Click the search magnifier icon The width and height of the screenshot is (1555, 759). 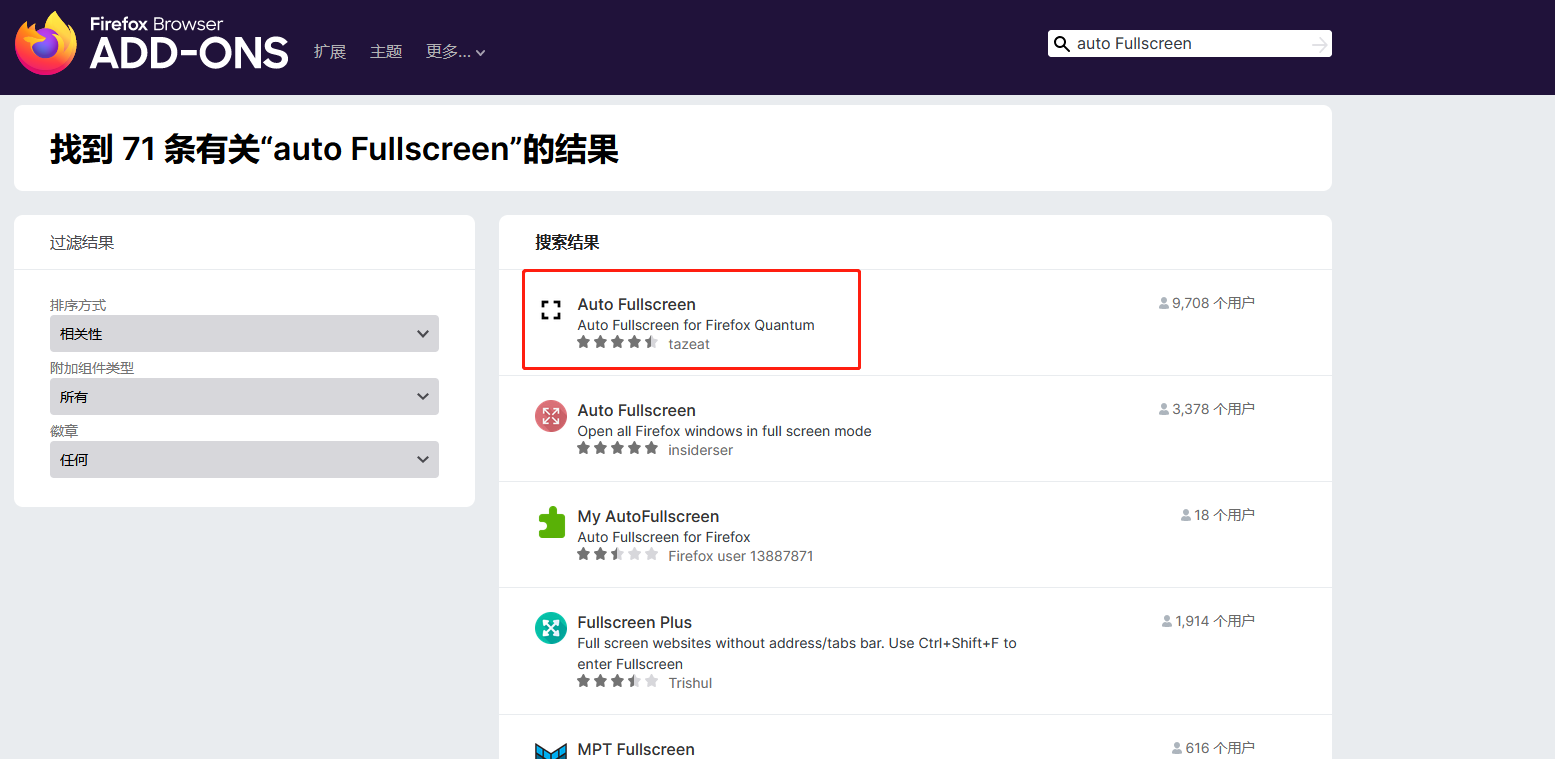click(1062, 44)
